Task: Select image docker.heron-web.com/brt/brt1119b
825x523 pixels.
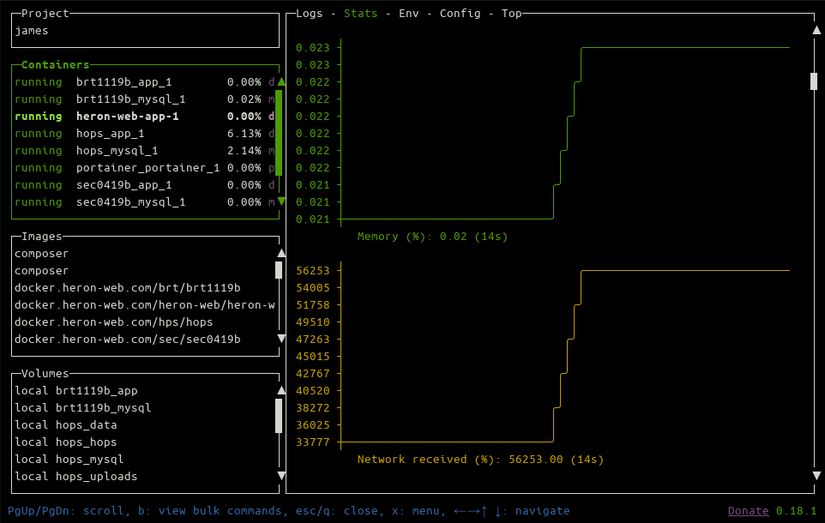Action: [x=127, y=288]
